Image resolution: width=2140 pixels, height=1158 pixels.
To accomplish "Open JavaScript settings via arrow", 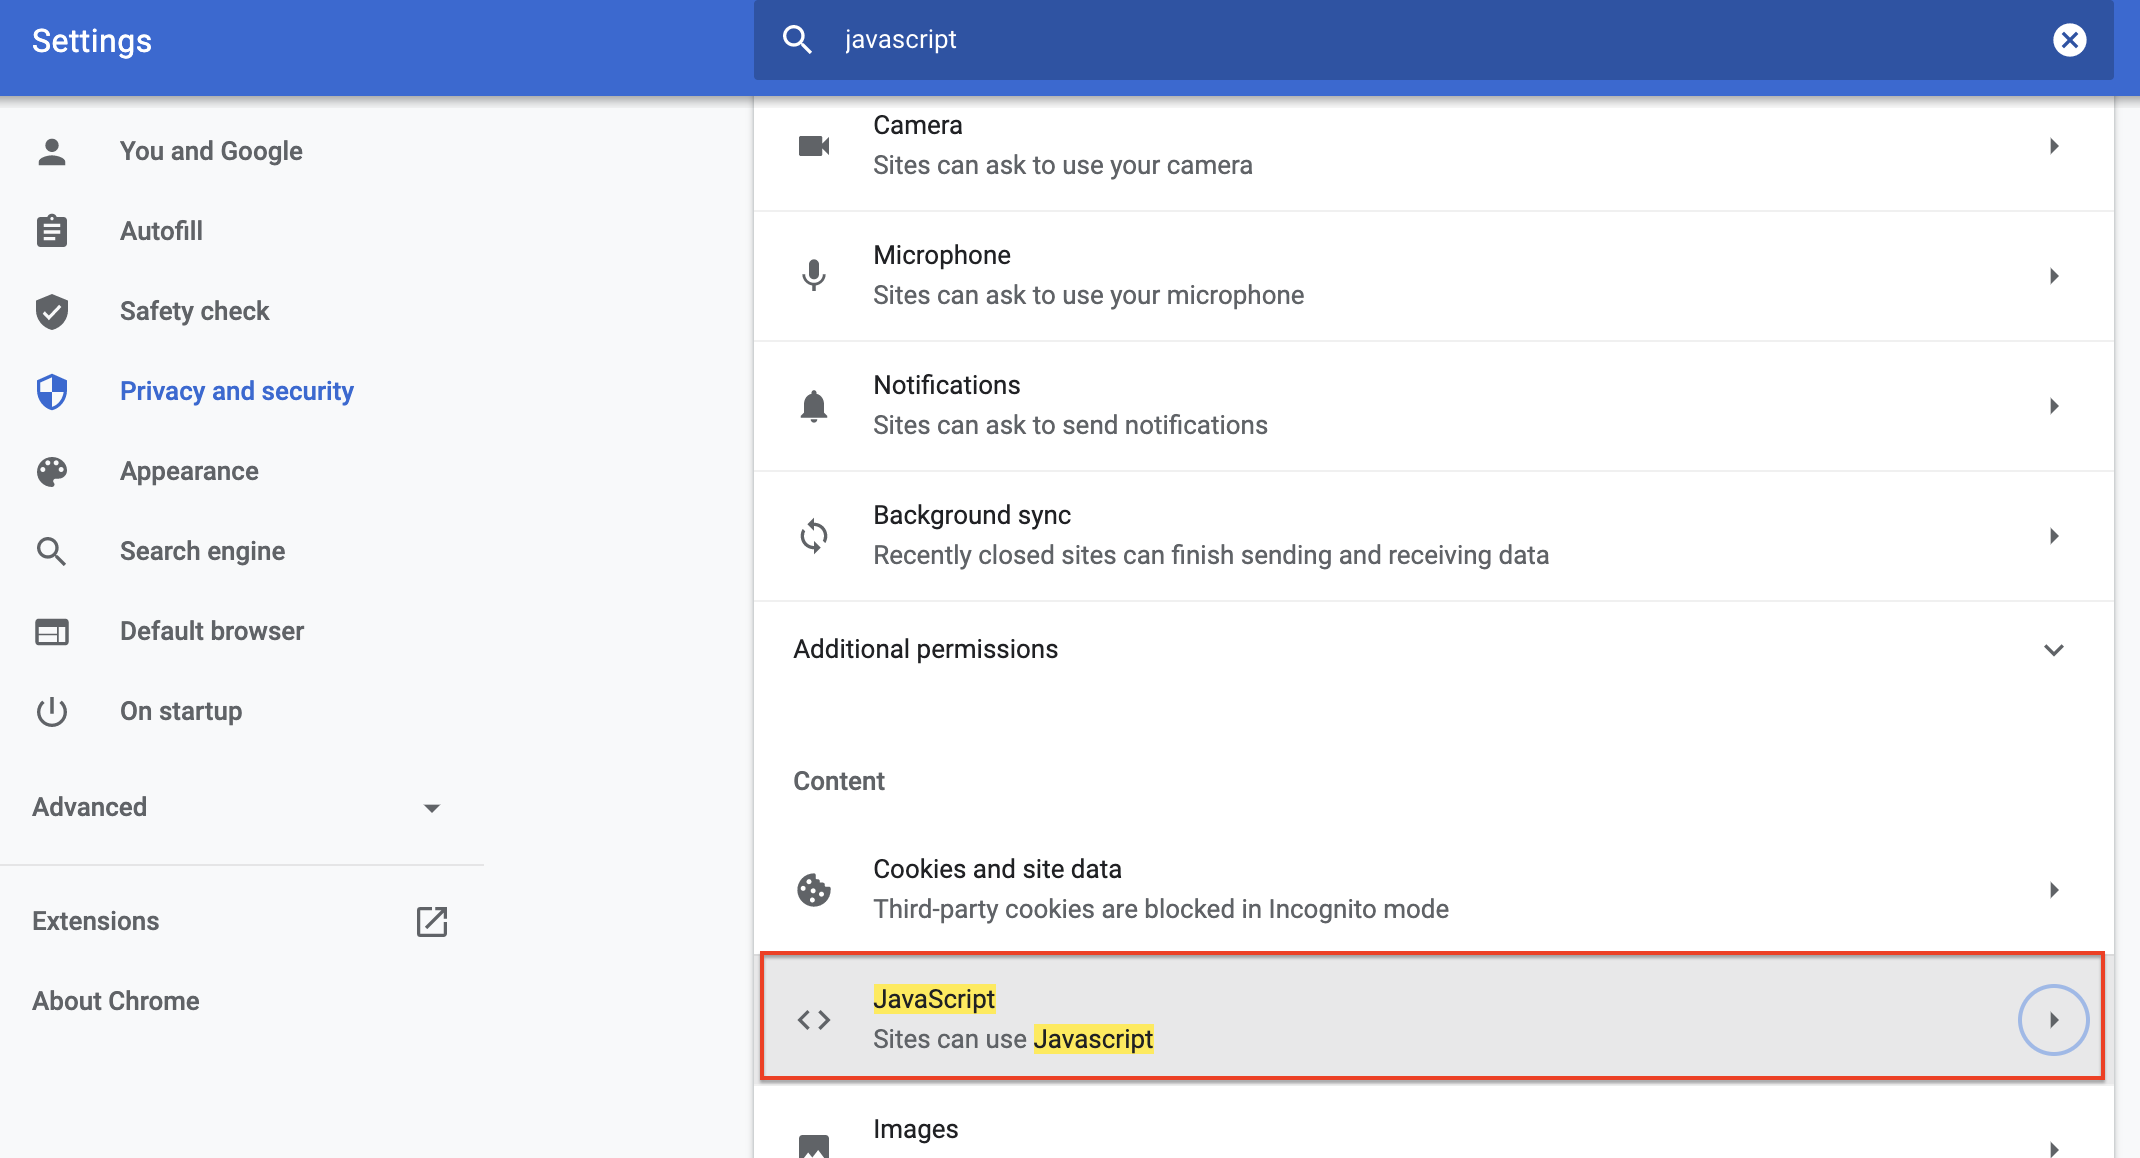I will tap(2053, 1019).
